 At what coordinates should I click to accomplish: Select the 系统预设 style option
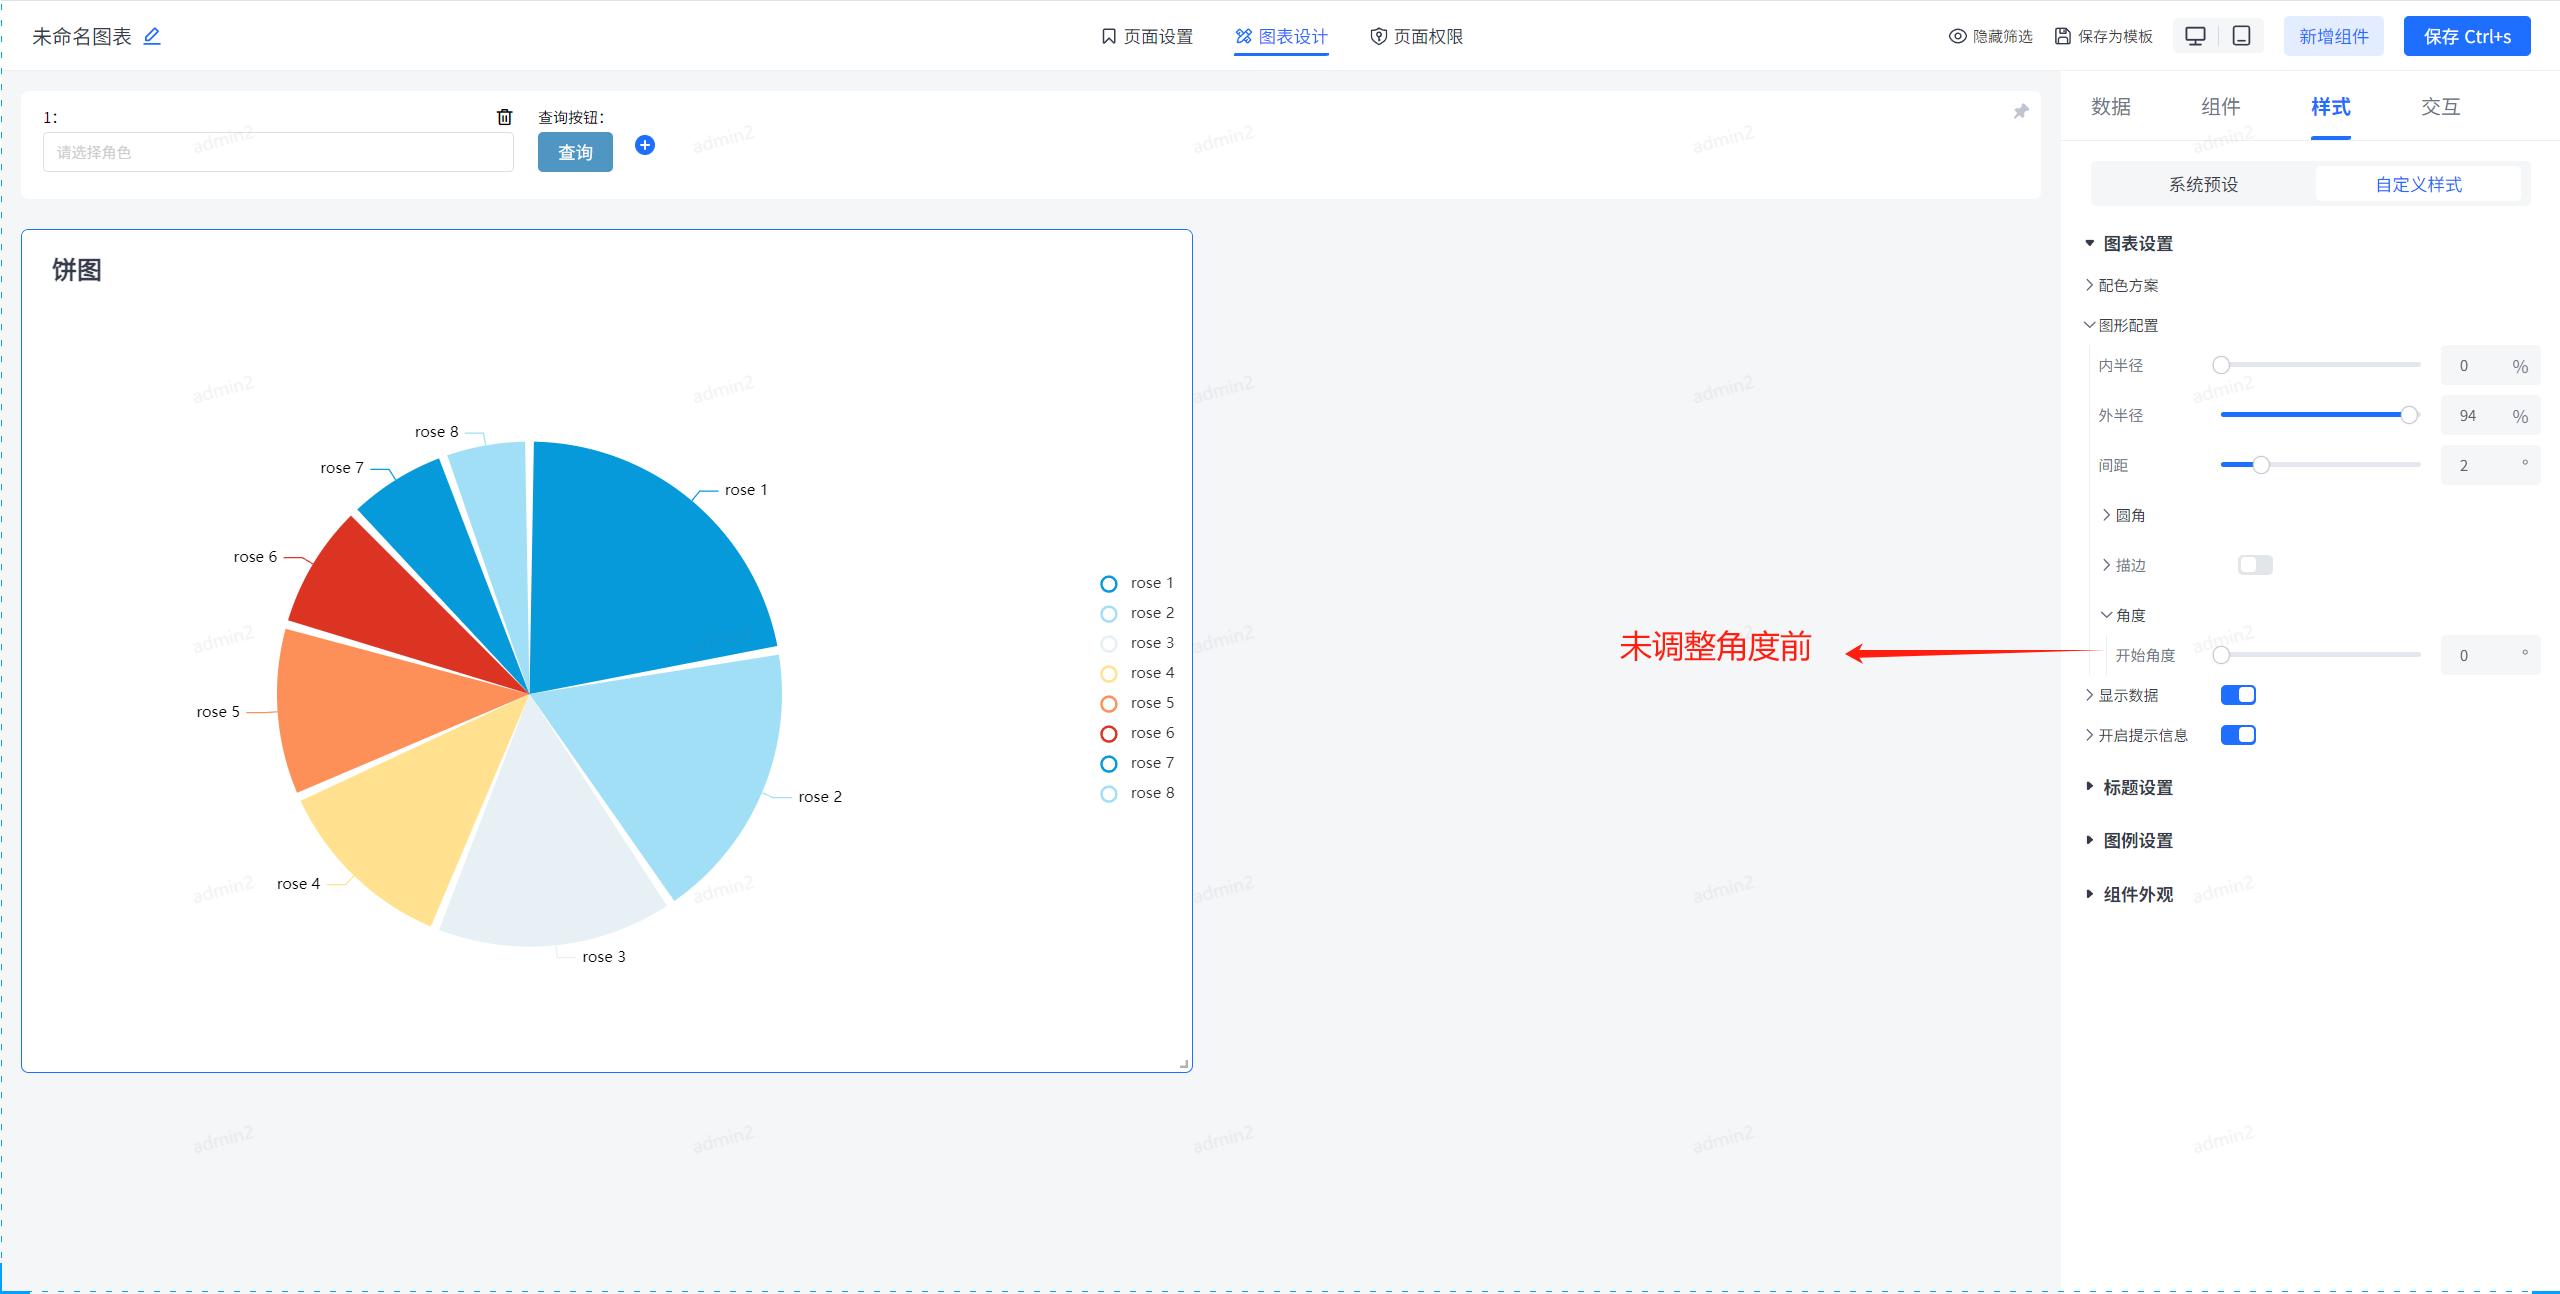pyautogui.click(x=2204, y=184)
